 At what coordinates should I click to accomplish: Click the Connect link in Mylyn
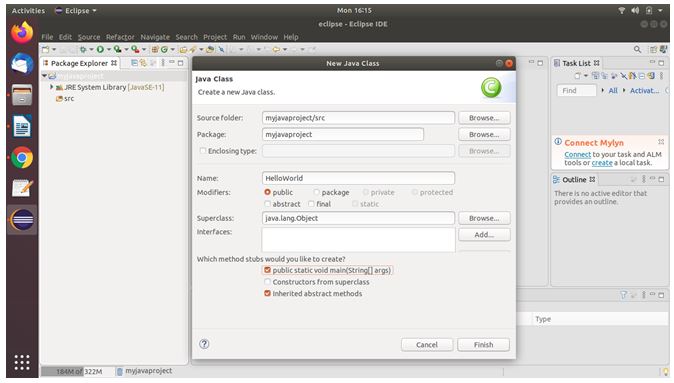pos(577,154)
